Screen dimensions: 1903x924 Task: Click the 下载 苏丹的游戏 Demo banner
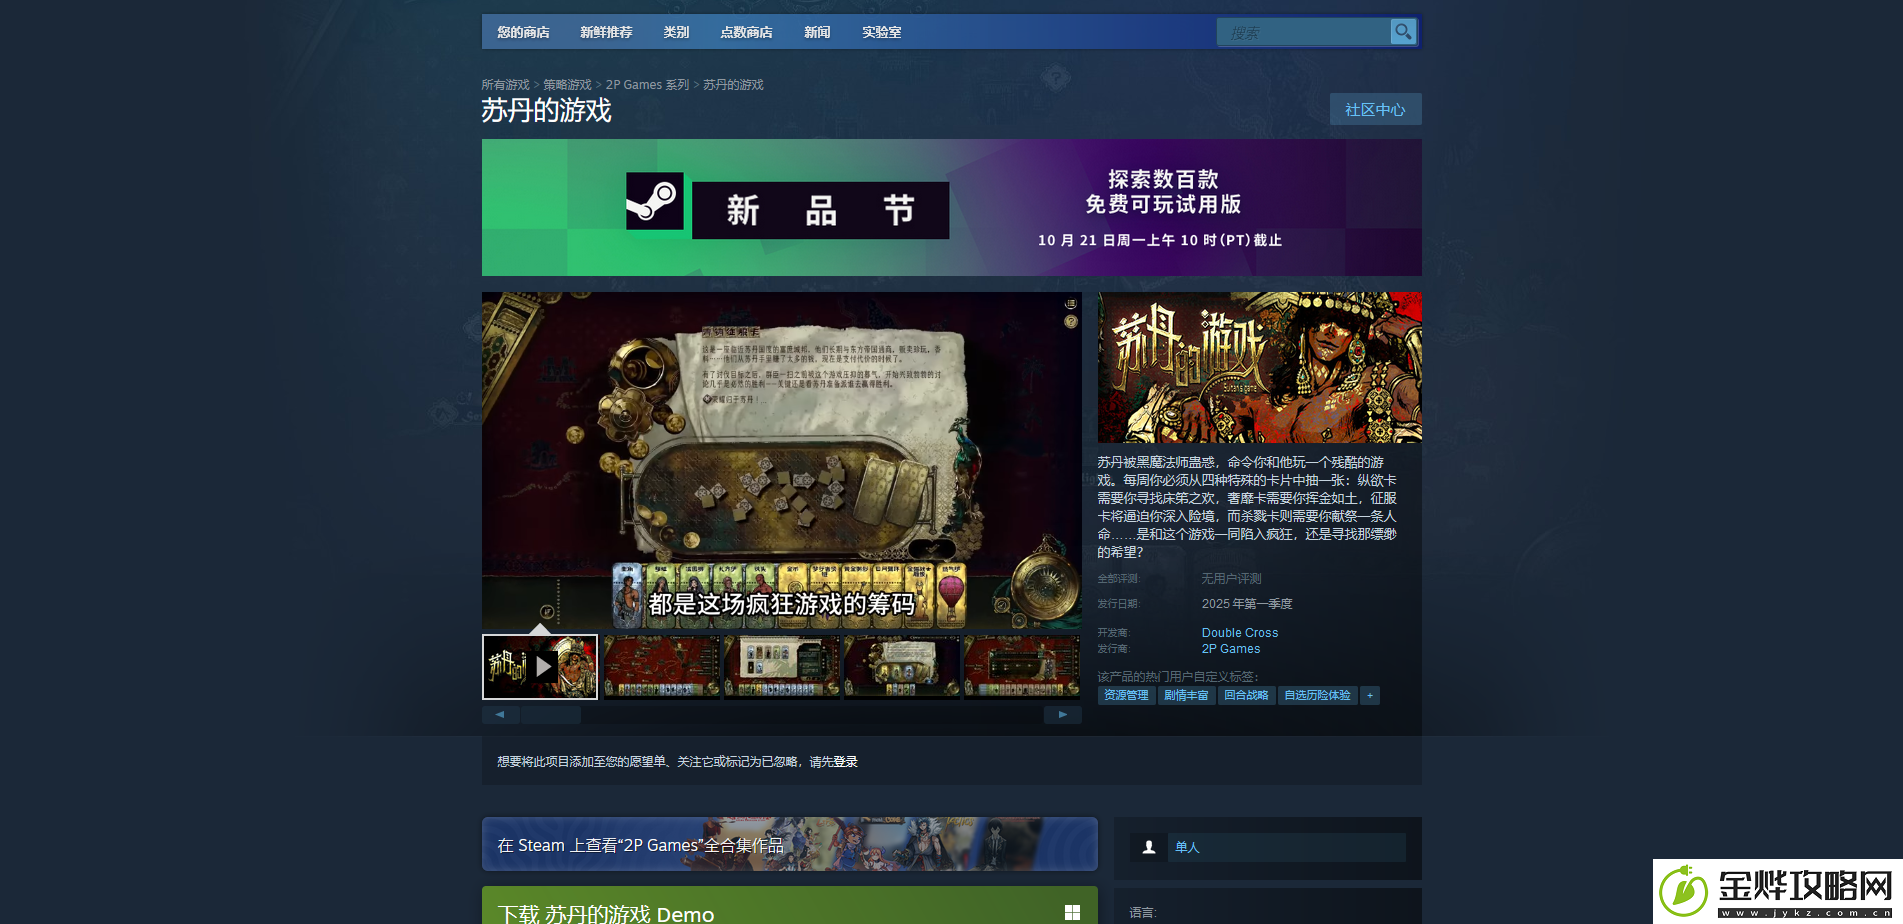point(789,906)
